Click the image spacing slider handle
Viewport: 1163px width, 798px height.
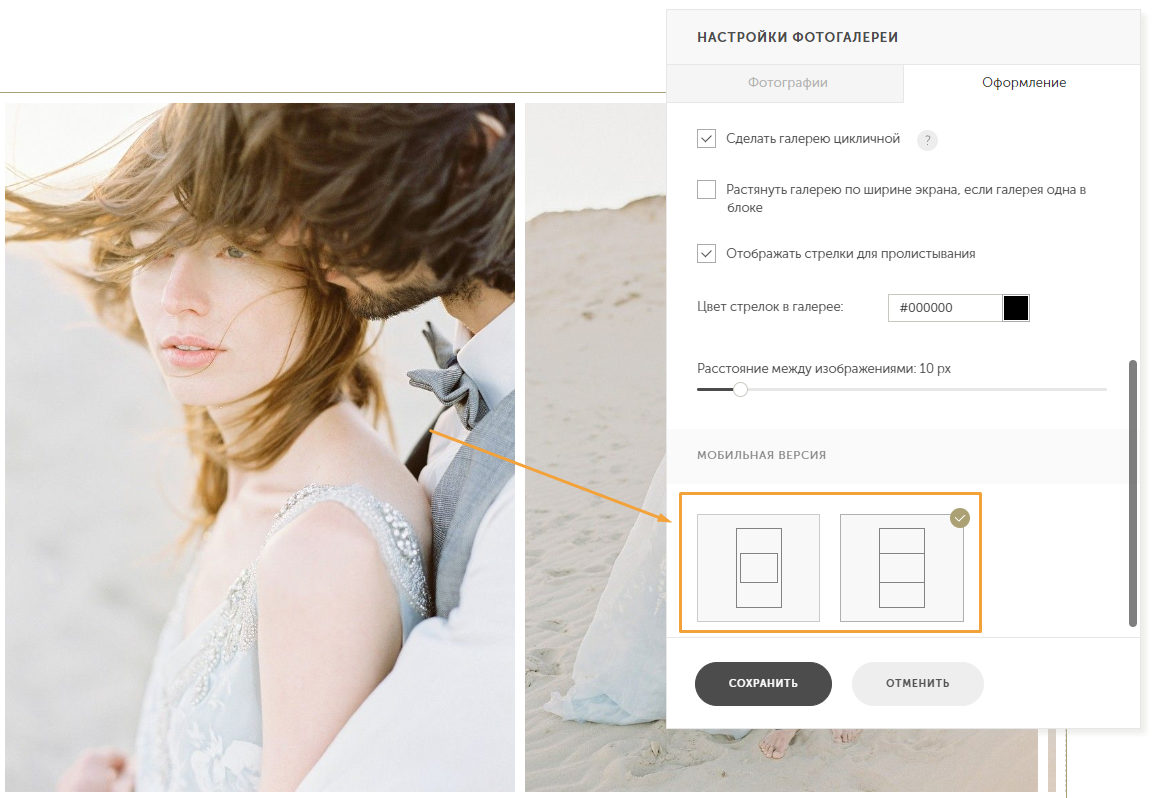click(x=740, y=389)
